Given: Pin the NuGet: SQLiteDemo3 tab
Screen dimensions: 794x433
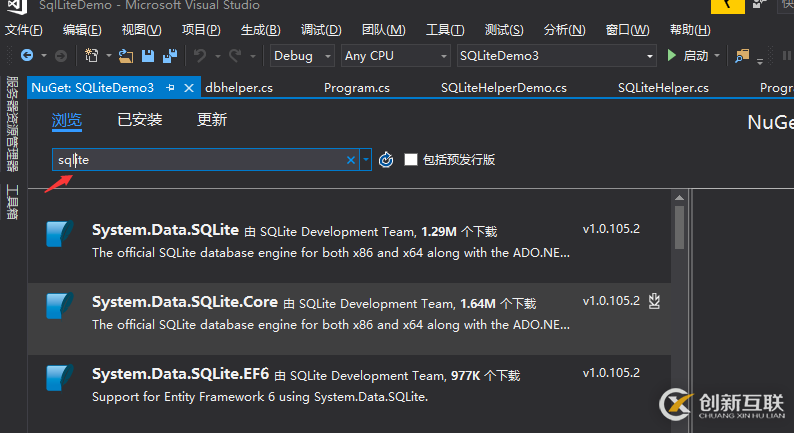Looking at the screenshot, I should [x=170, y=88].
